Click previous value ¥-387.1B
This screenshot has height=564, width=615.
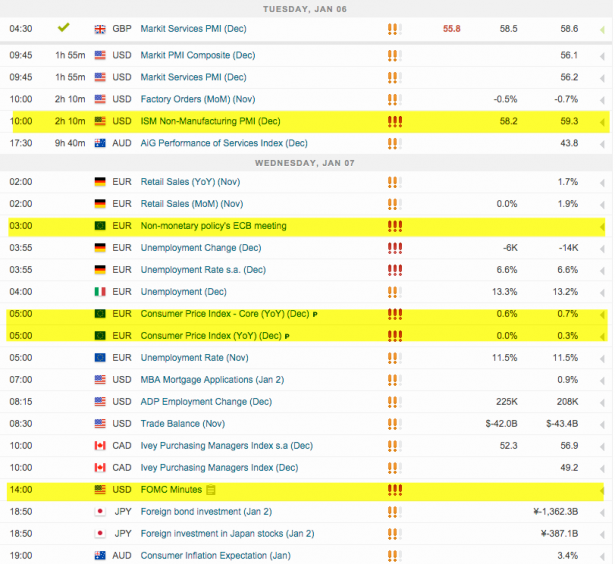point(559,533)
